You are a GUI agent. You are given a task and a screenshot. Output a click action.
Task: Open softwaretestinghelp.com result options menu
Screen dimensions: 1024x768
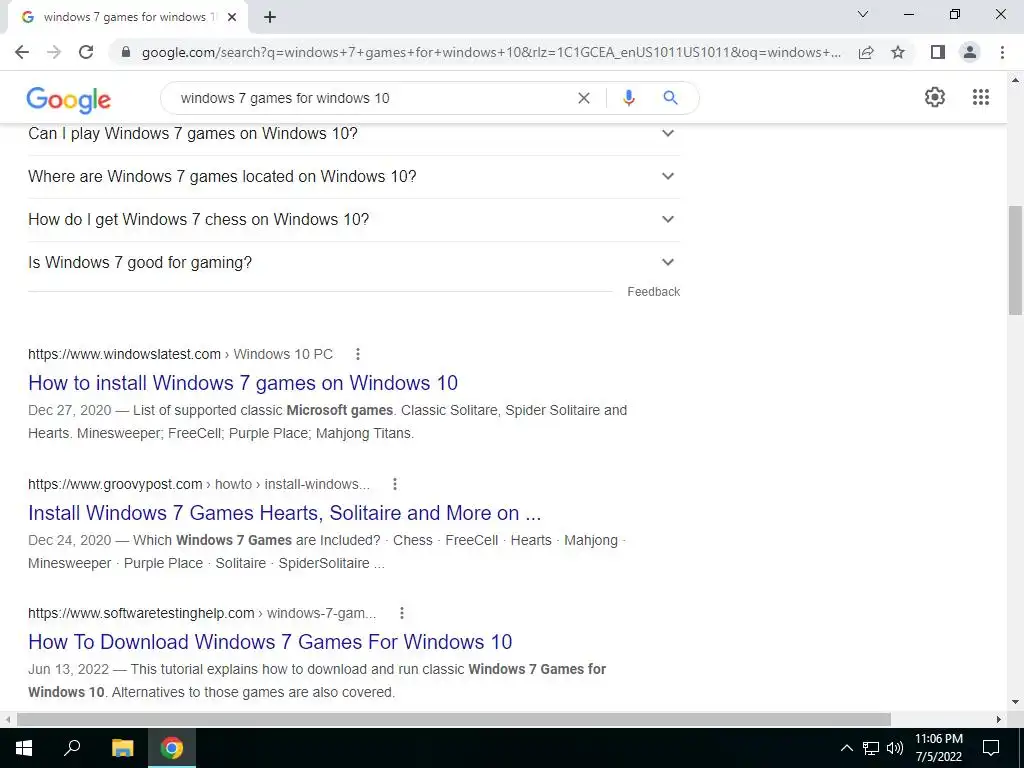(x=402, y=613)
